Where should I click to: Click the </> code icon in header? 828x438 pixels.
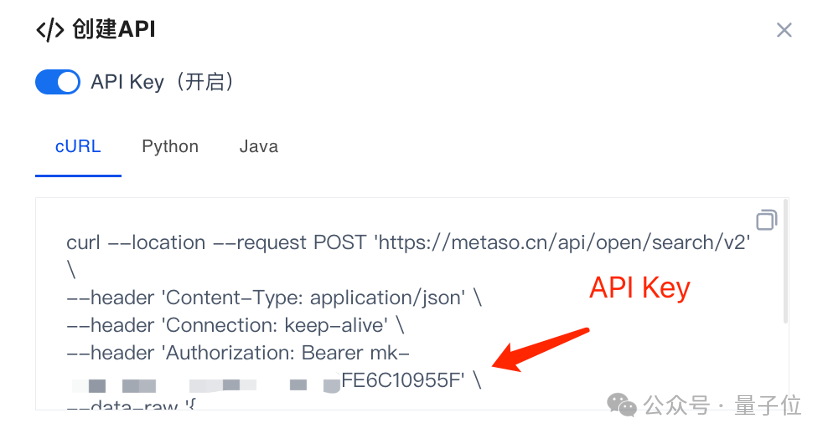(50, 30)
